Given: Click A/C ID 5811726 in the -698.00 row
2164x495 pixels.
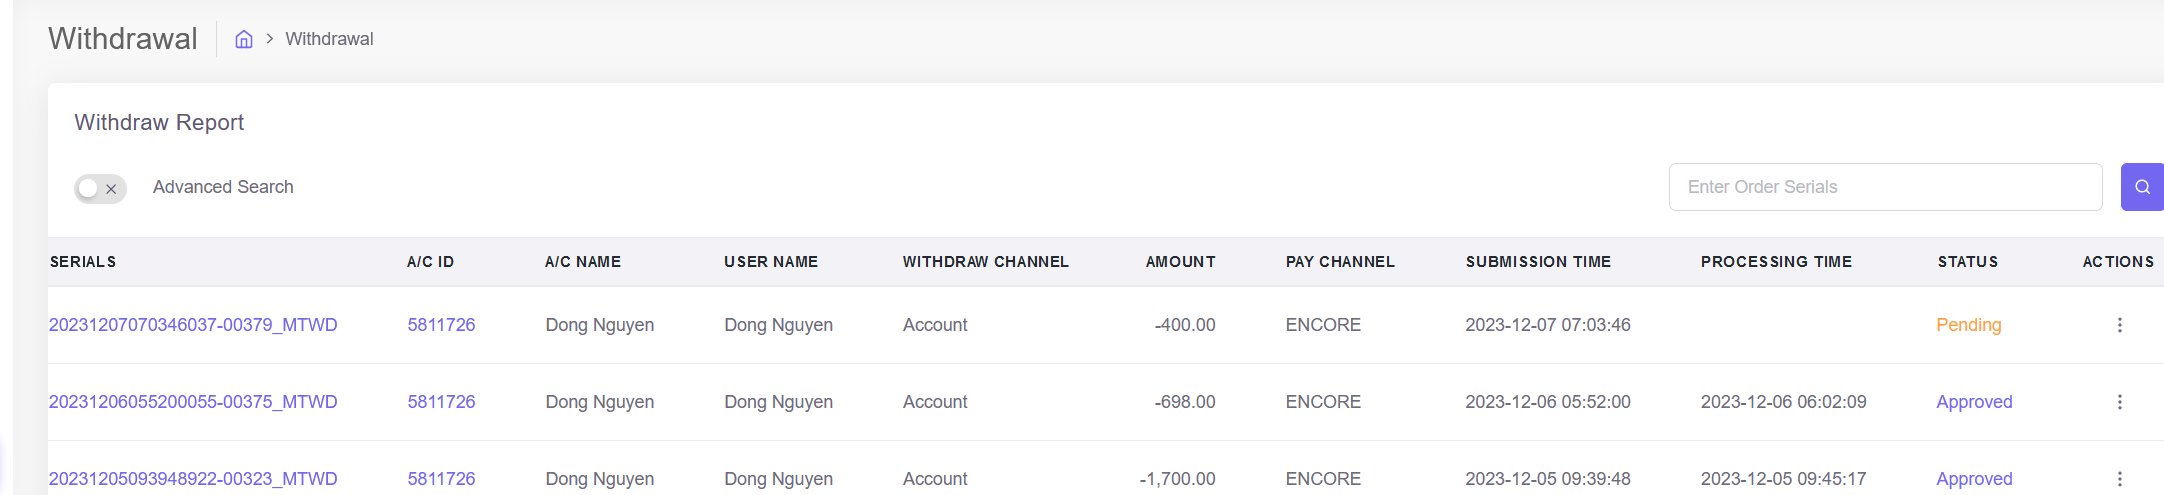Looking at the screenshot, I should [441, 402].
